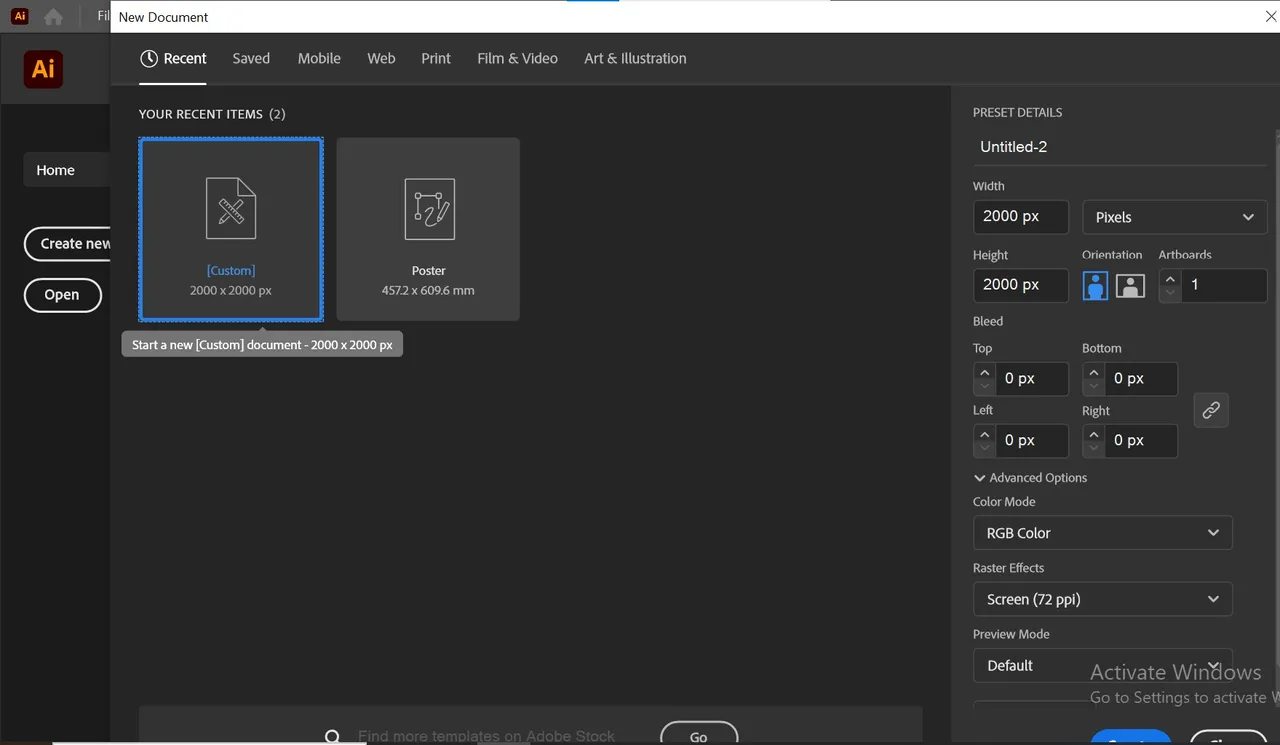Increase the Artboards count stepper
Viewport: 1280px width, 745px height.
[1170, 279]
